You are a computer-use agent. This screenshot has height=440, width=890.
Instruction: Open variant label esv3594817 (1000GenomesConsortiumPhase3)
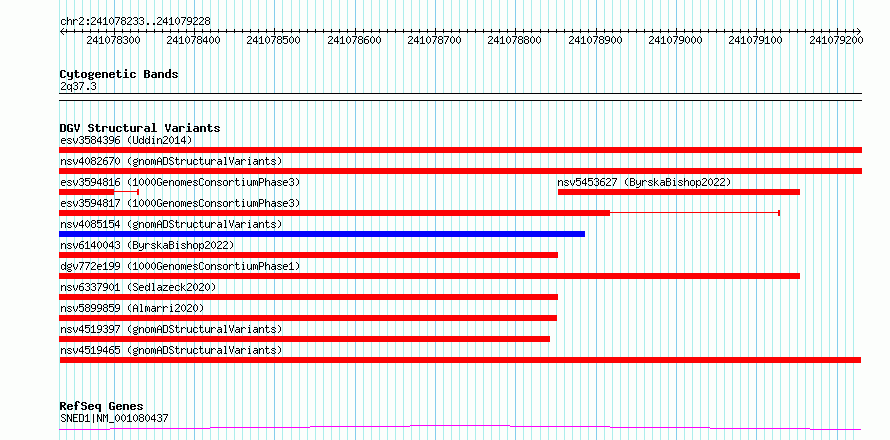(180, 203)
